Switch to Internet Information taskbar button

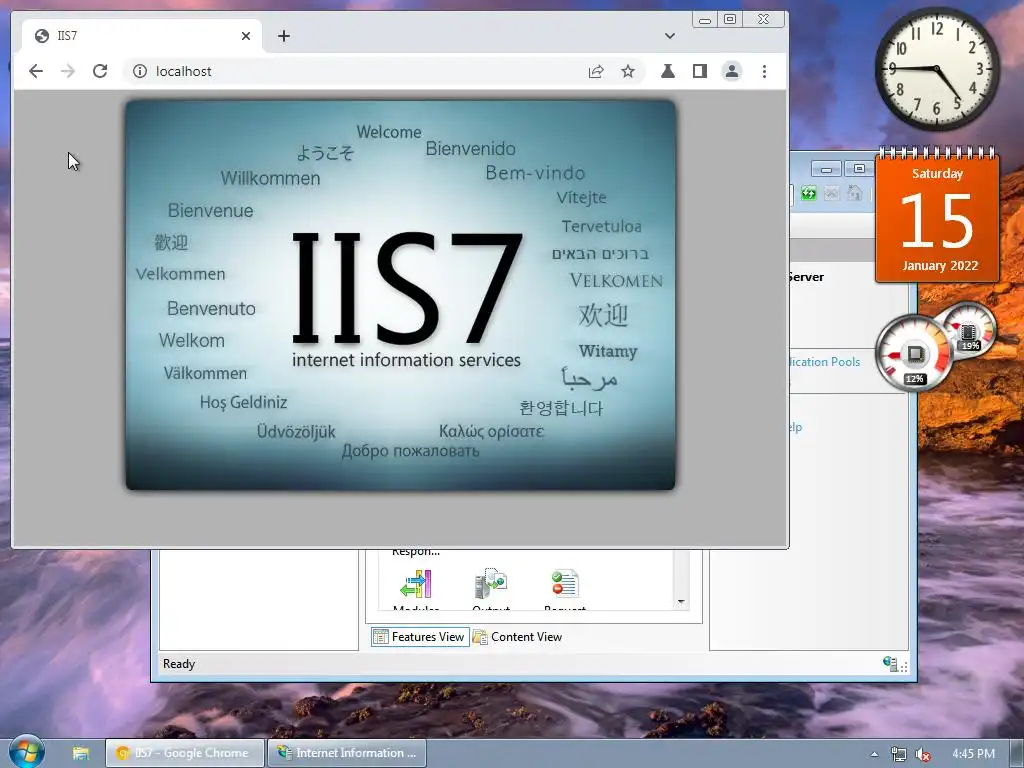click(x=347, y=753)
